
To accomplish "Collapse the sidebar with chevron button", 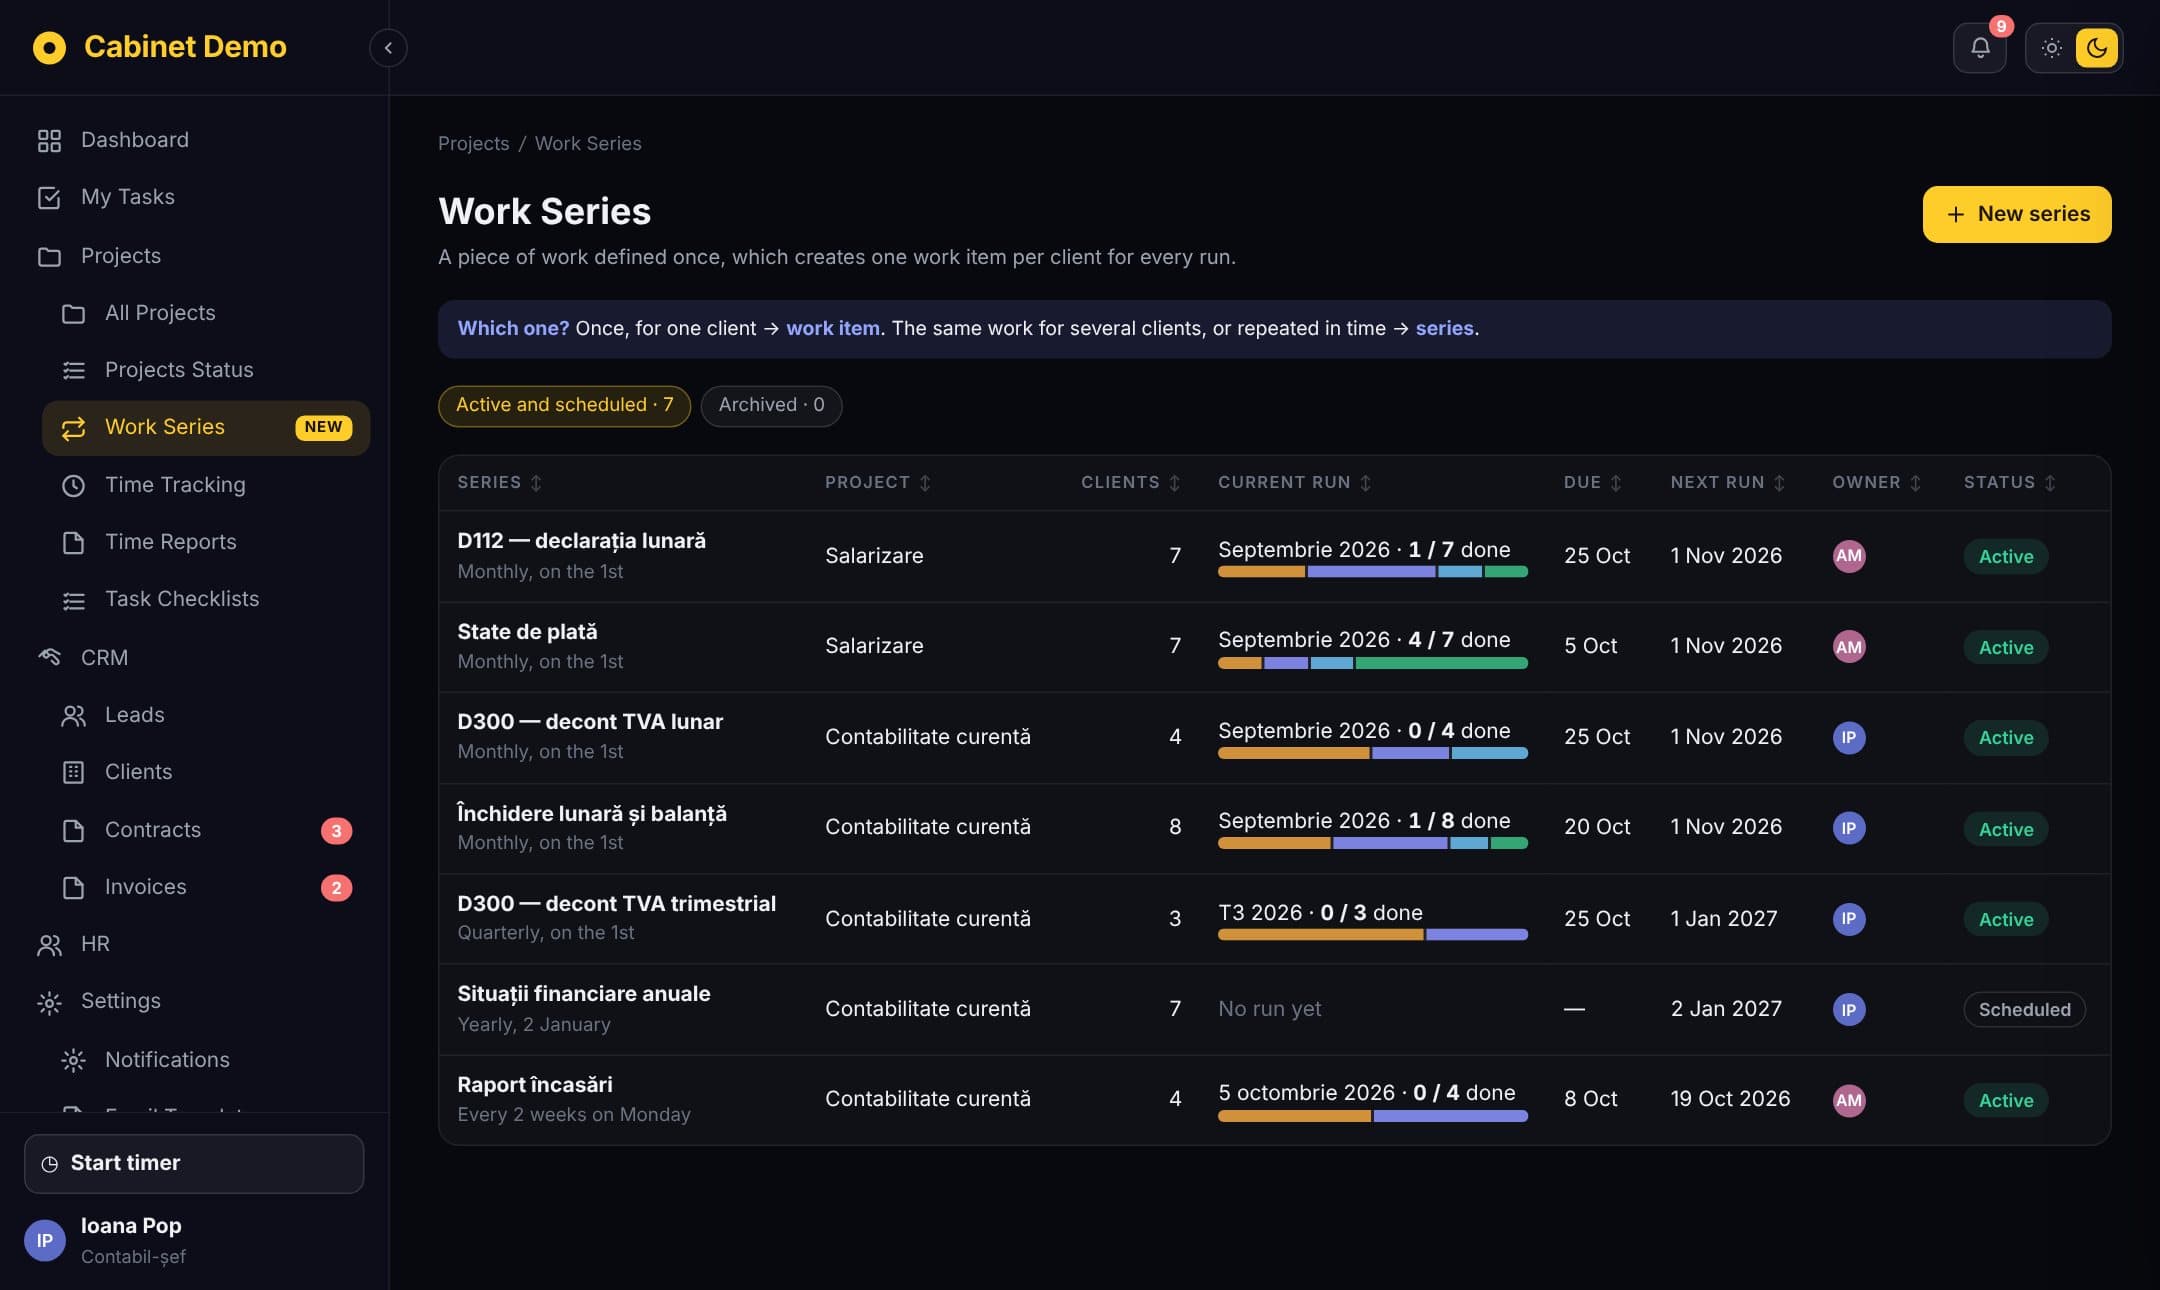I will [x=388, y=48].
